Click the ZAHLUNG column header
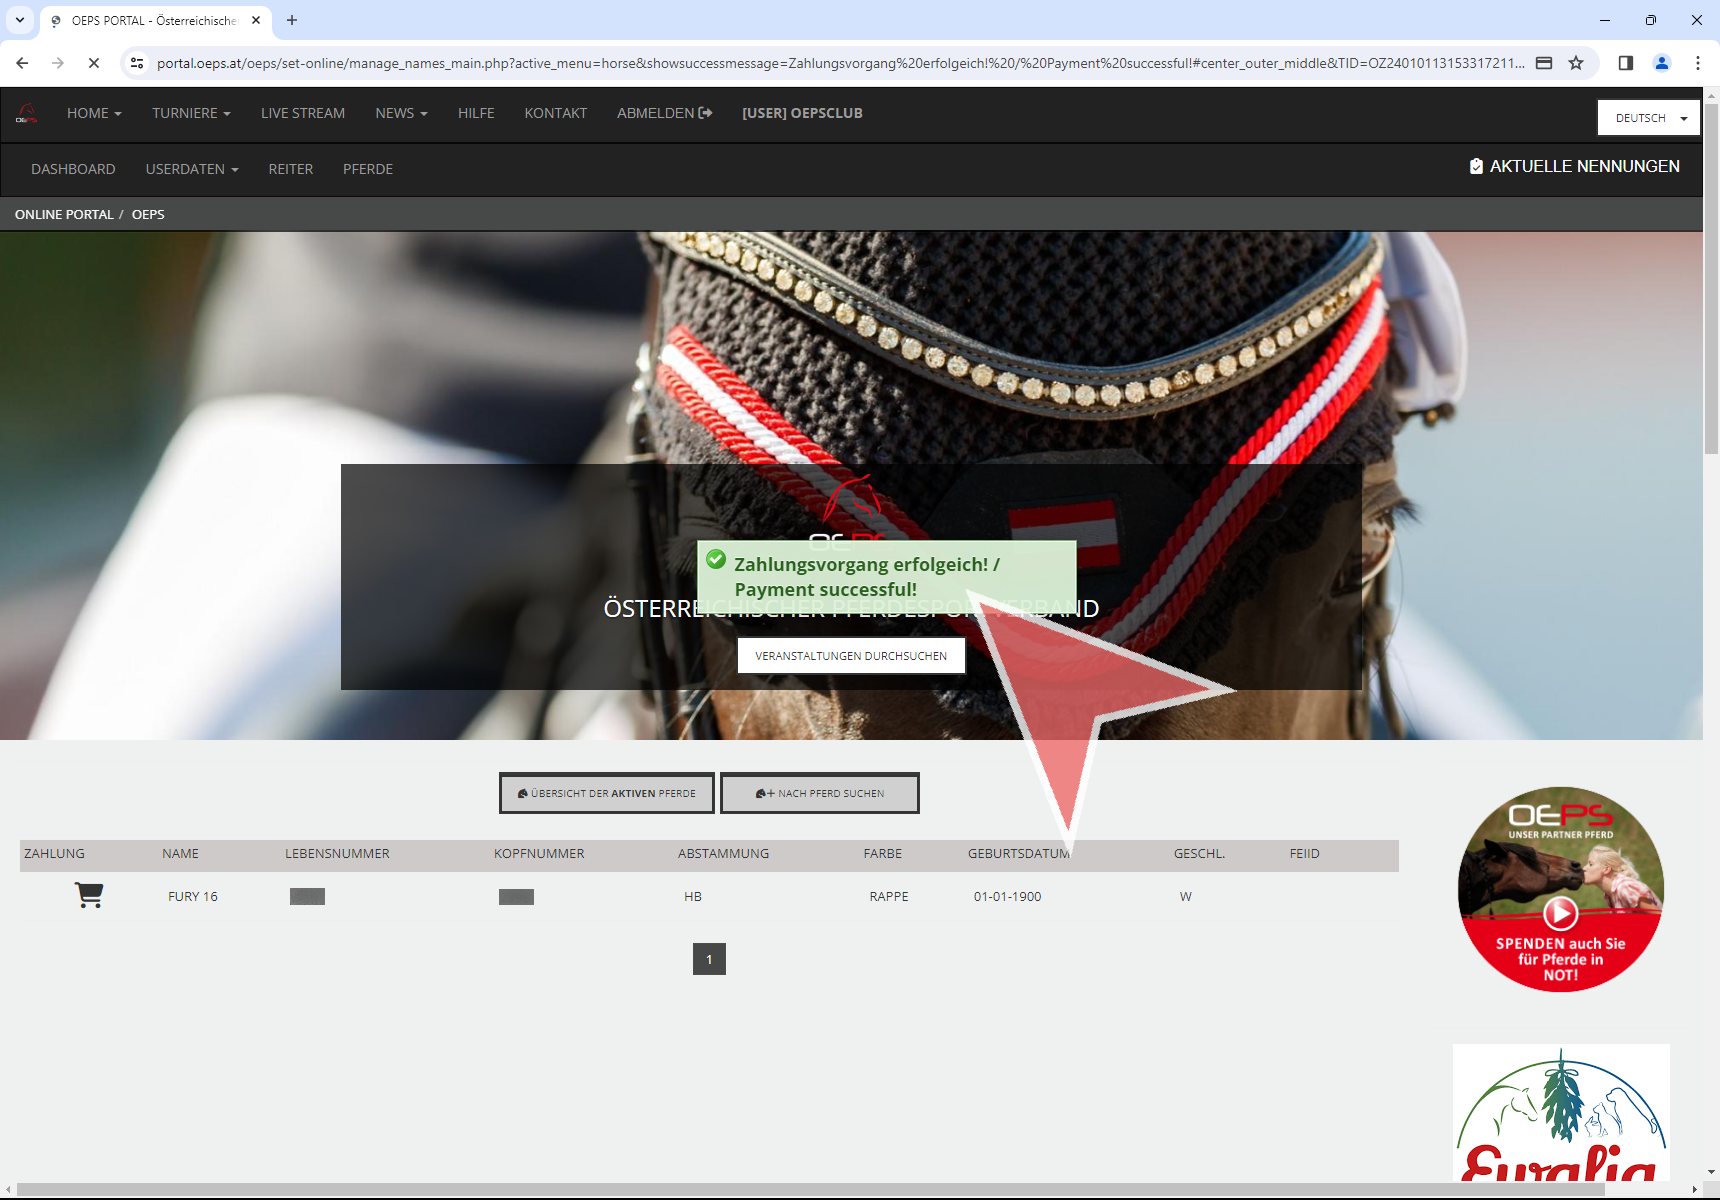The image size is (1720, 1200). pos(55,853)
